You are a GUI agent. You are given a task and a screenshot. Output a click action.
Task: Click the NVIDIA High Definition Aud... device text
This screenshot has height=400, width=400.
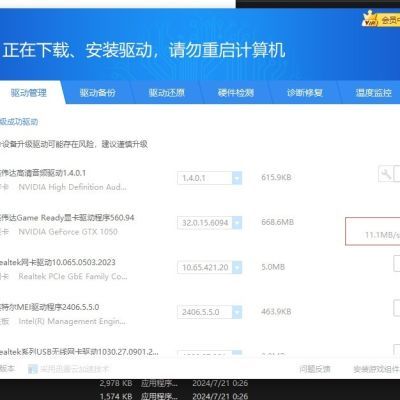click(x=73, y=187)
